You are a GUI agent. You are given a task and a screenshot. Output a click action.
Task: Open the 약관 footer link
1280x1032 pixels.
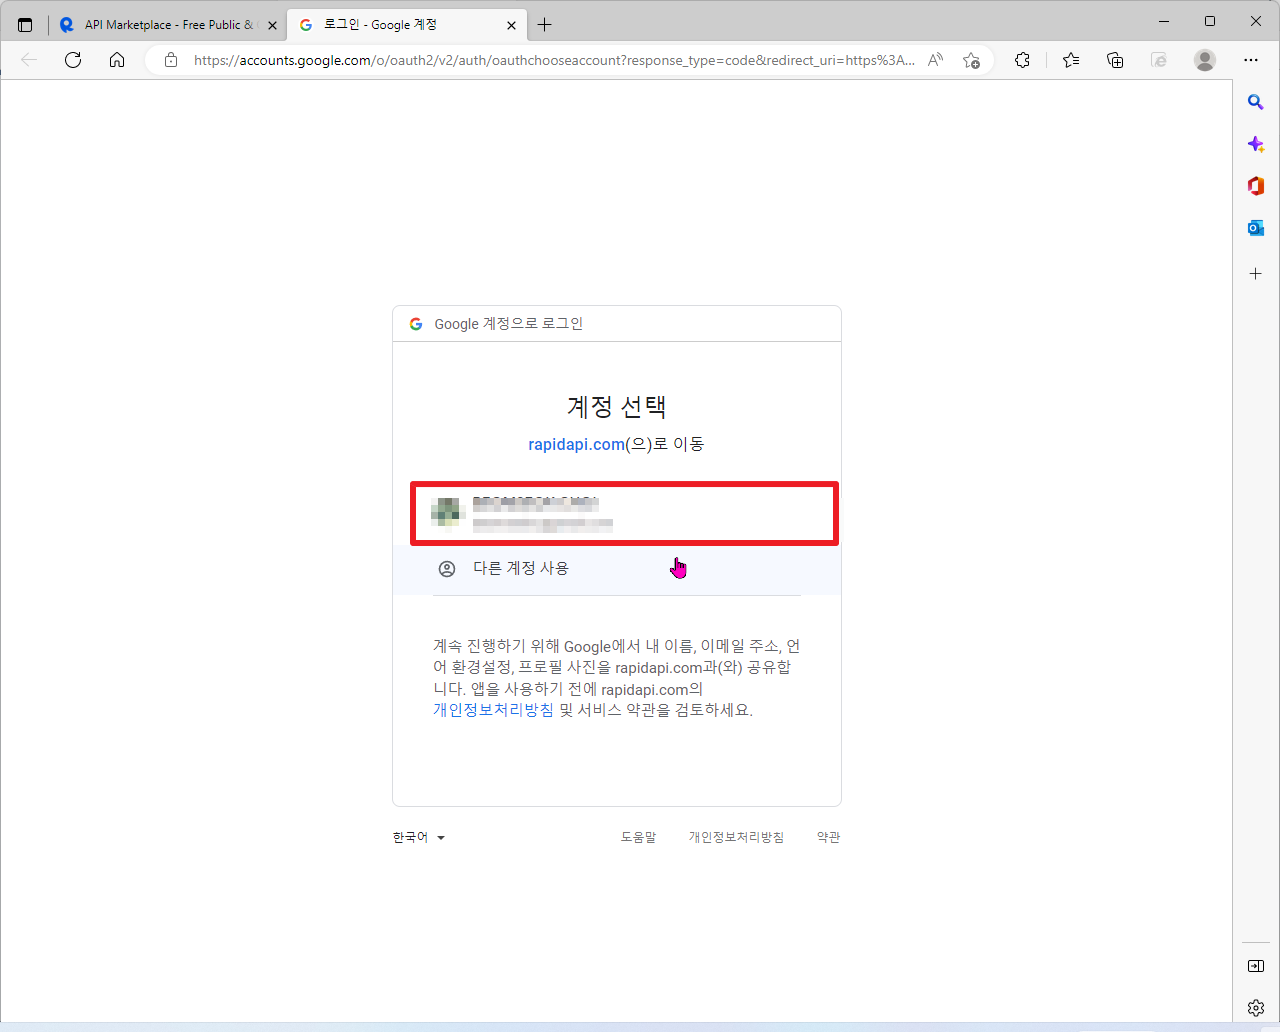pyautogui.click(x=828, y=837)
